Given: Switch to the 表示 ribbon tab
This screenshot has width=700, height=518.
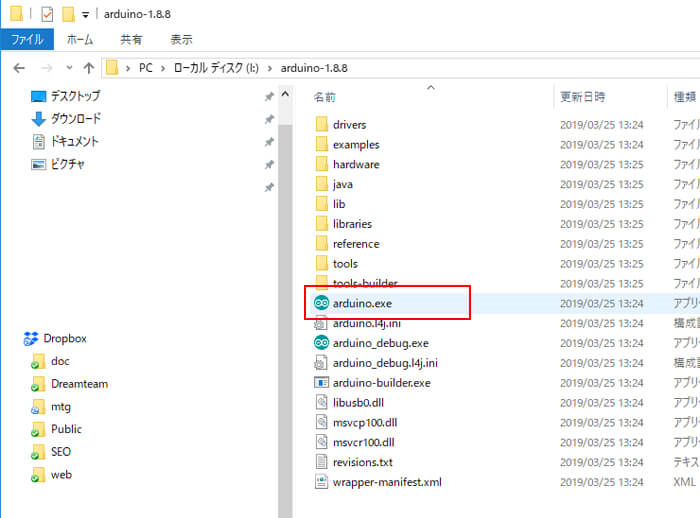Looking at the screenshot, I should click(181, 39).
